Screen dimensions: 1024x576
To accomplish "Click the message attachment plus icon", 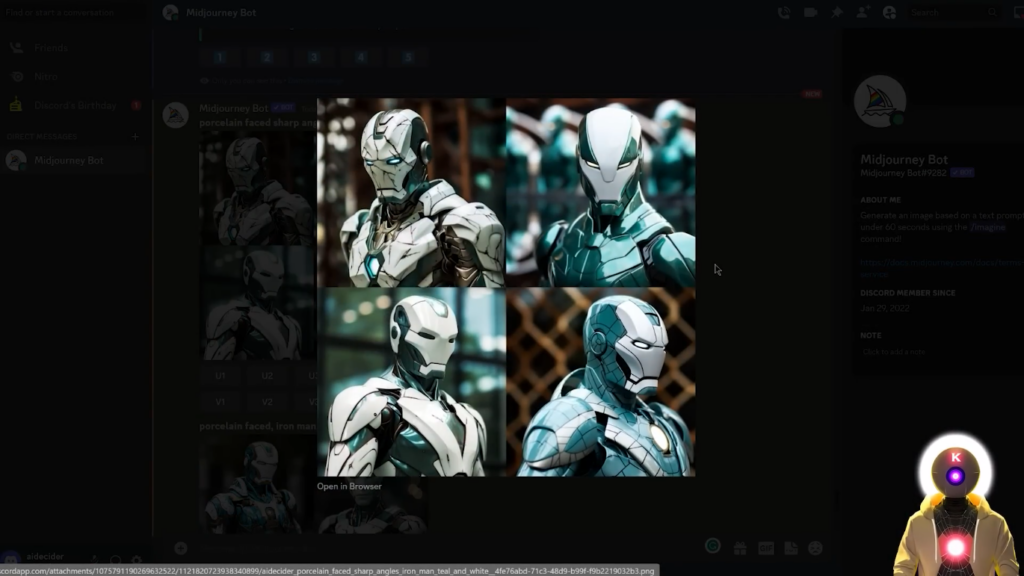I will click(181, 549).
